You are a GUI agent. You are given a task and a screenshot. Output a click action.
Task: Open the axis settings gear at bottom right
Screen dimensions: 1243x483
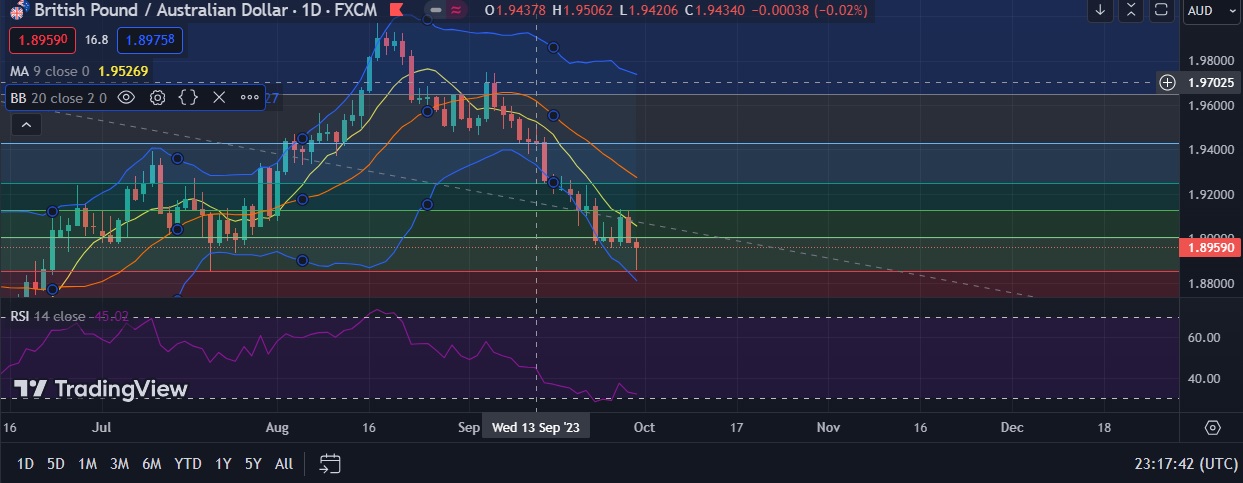coord(1212,427)
